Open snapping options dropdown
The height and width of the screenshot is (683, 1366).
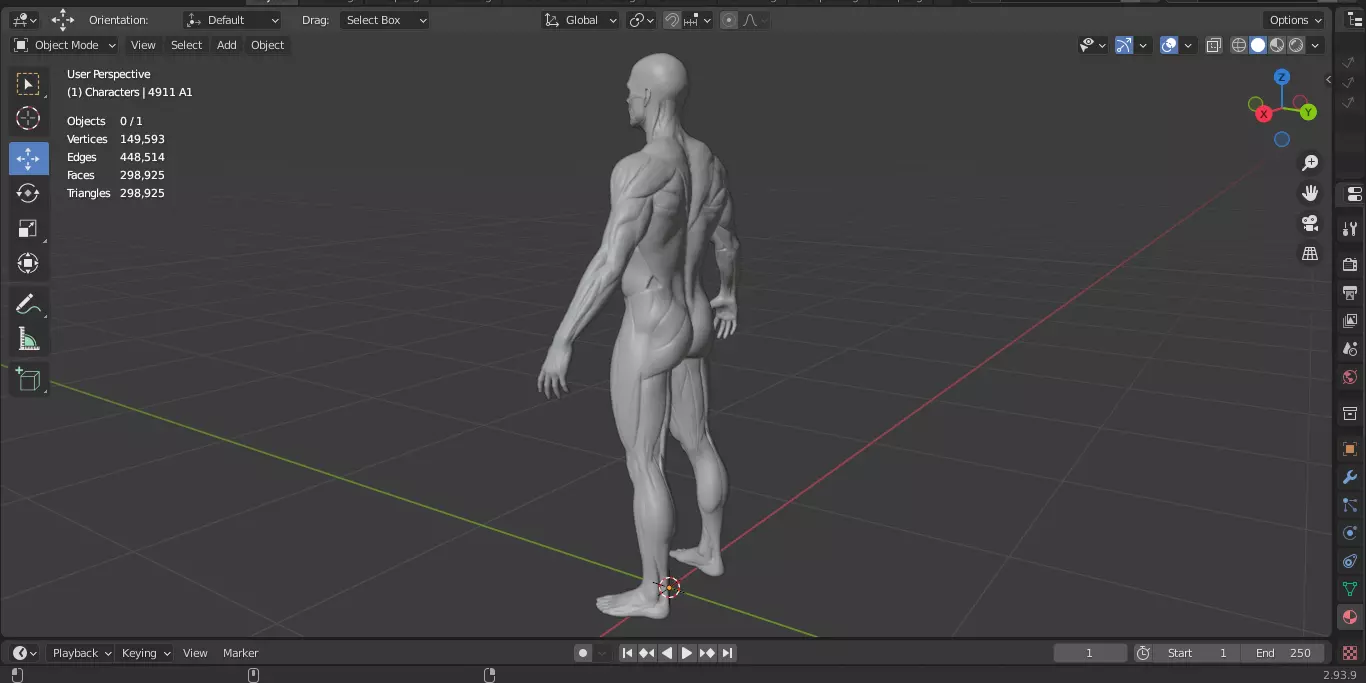click(699, 20)
